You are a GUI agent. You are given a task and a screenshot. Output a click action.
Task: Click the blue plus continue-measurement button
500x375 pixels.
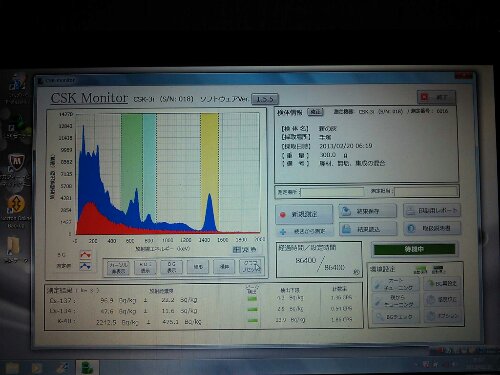[304, 231]
